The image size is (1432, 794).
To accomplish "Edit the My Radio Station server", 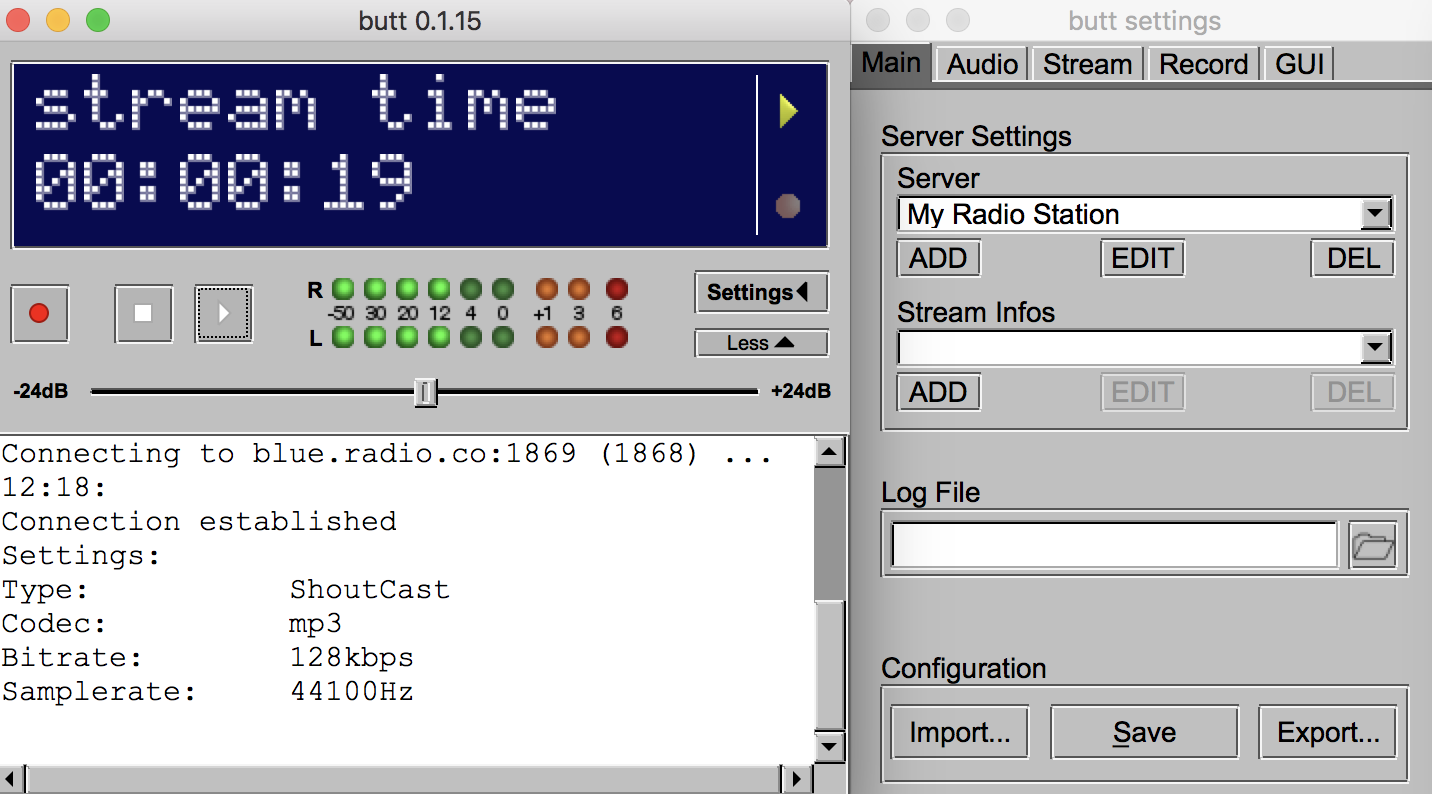I will (1142, 258).
